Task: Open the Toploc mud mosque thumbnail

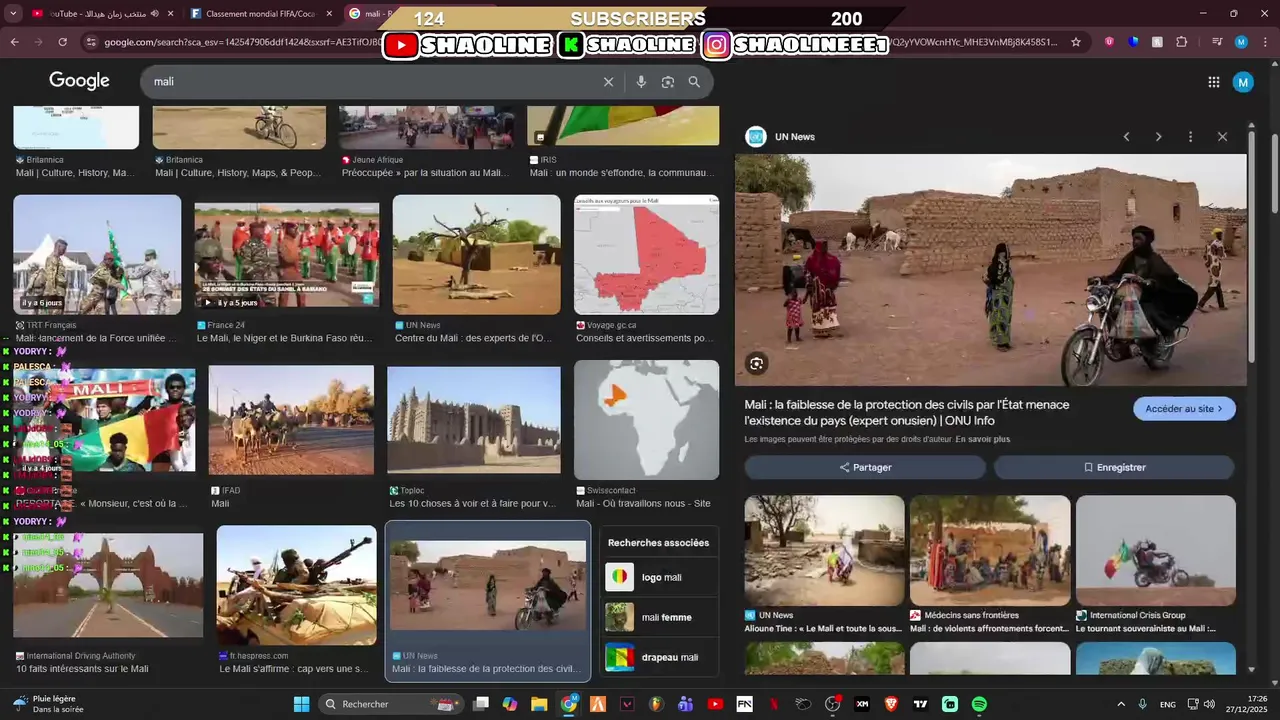Action: click(x=474, y=420)
